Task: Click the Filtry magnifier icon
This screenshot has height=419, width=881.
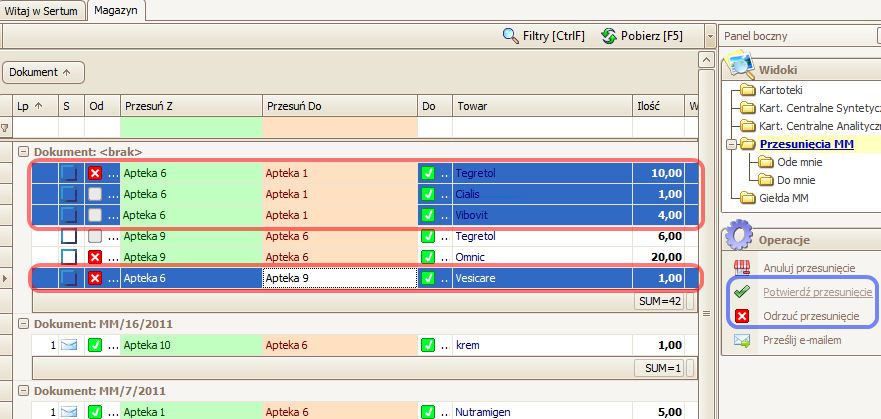Action: [x=511, y=36]
